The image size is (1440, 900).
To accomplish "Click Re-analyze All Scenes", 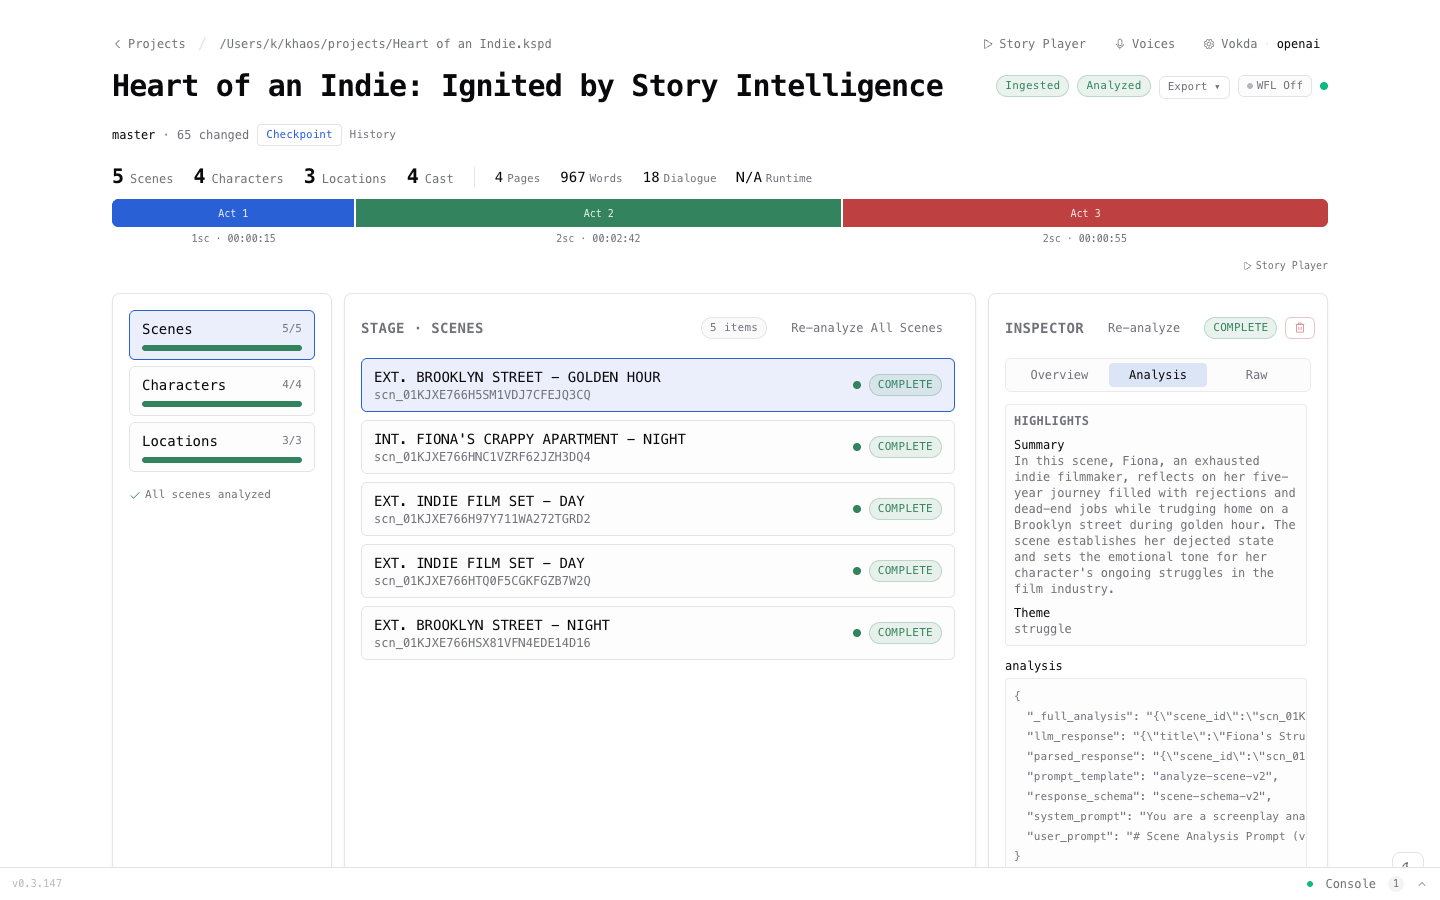I will [866, 327].
